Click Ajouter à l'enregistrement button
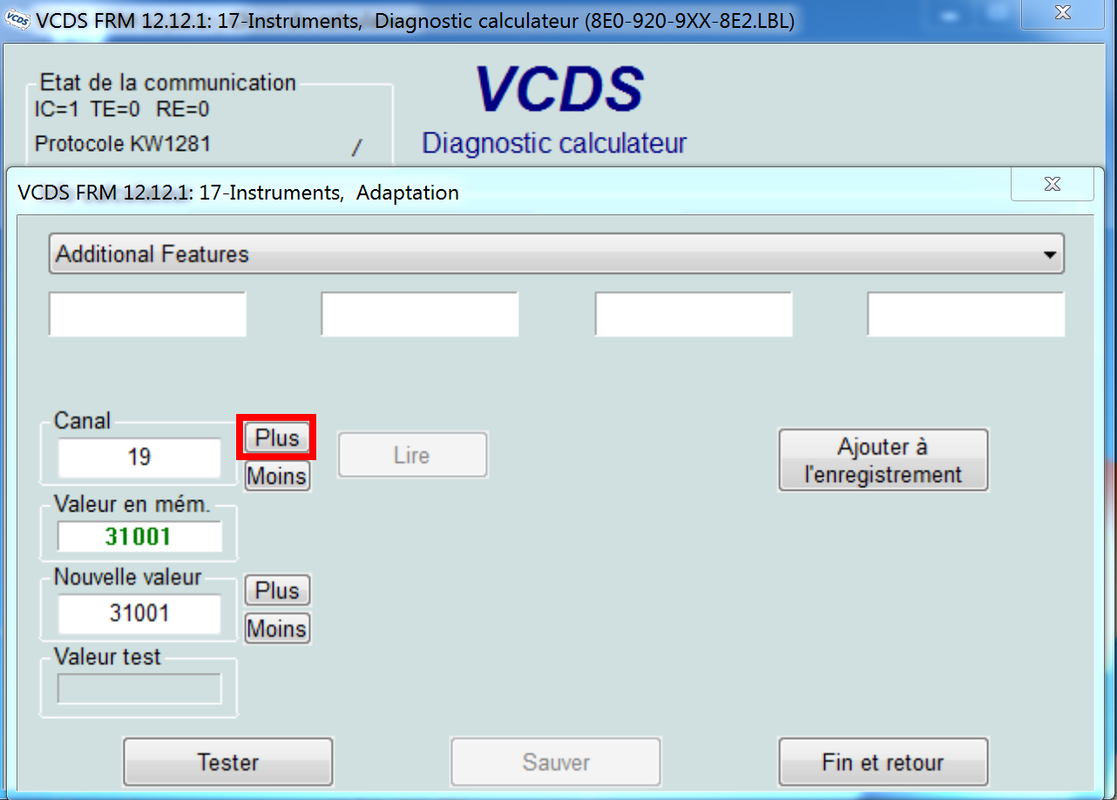1117x800 pixels. pos(882,460)
